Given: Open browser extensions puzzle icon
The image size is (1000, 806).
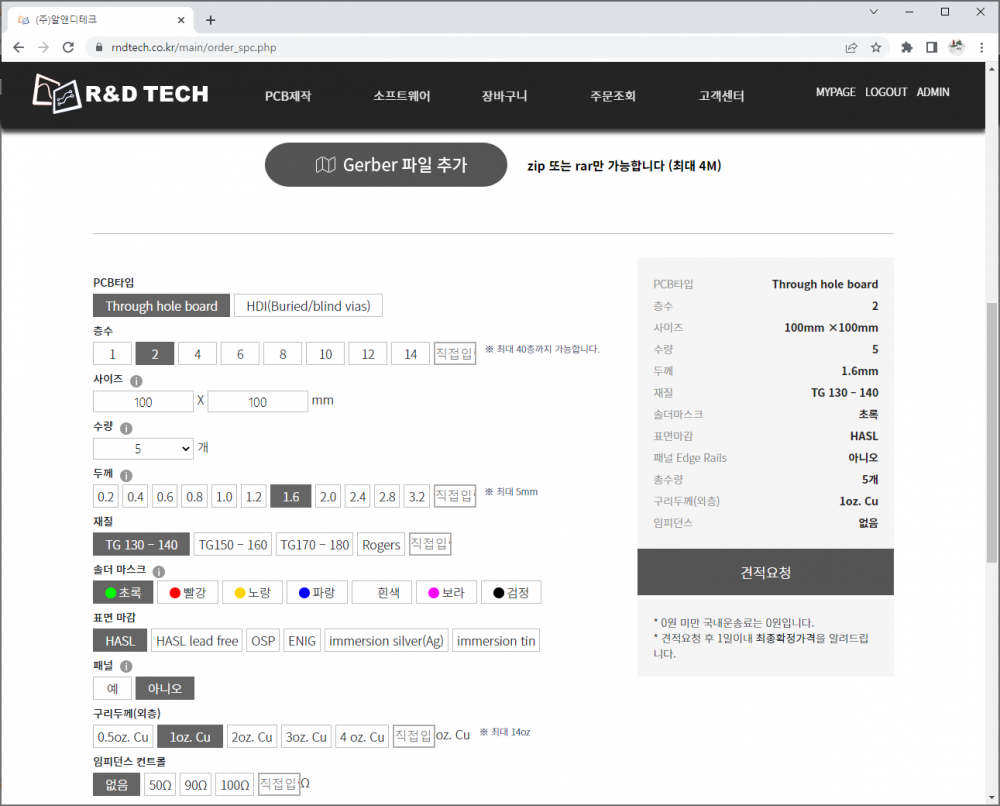Looking at the screenshot, I should click(907, 47).
